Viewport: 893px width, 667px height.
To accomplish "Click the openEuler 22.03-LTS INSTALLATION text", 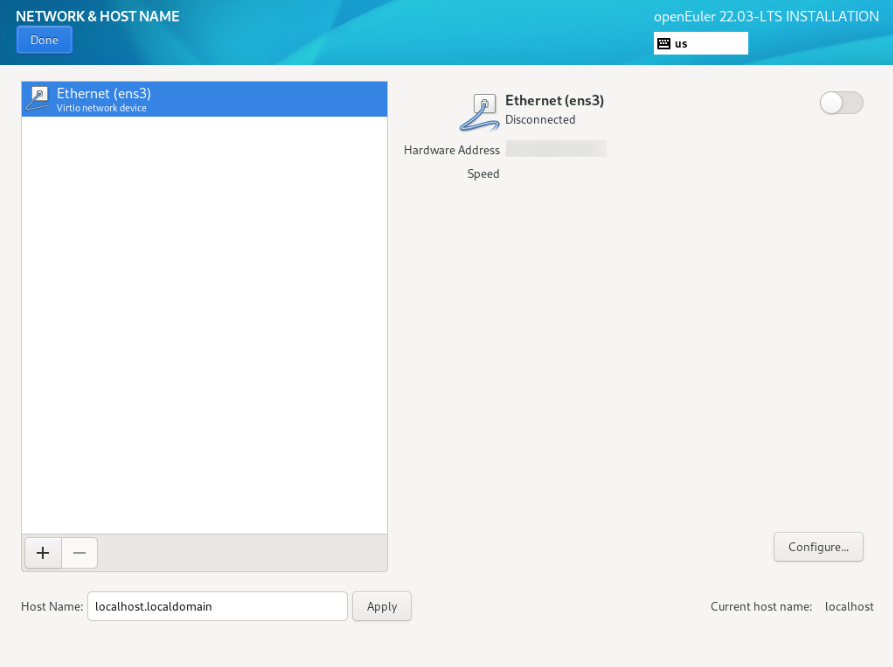I will coord(766,17).
